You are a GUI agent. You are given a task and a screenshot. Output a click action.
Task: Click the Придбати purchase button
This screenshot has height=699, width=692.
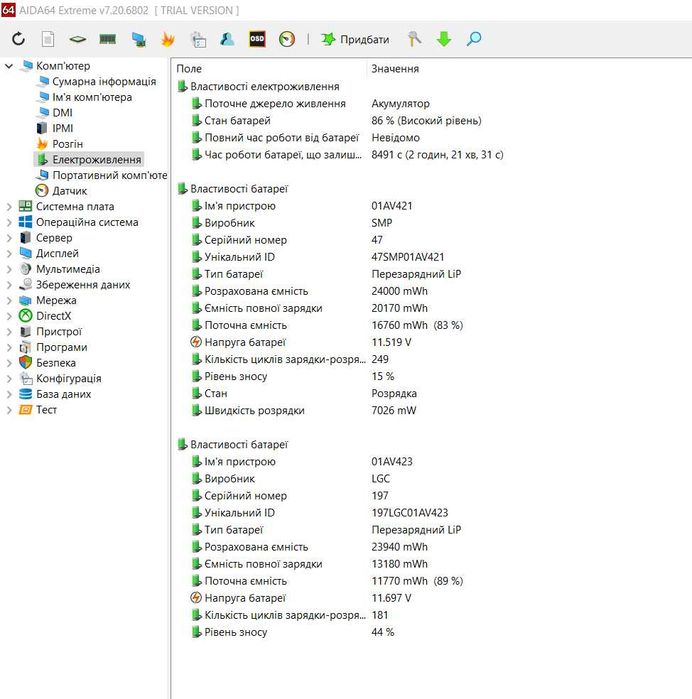coord(355,39)
